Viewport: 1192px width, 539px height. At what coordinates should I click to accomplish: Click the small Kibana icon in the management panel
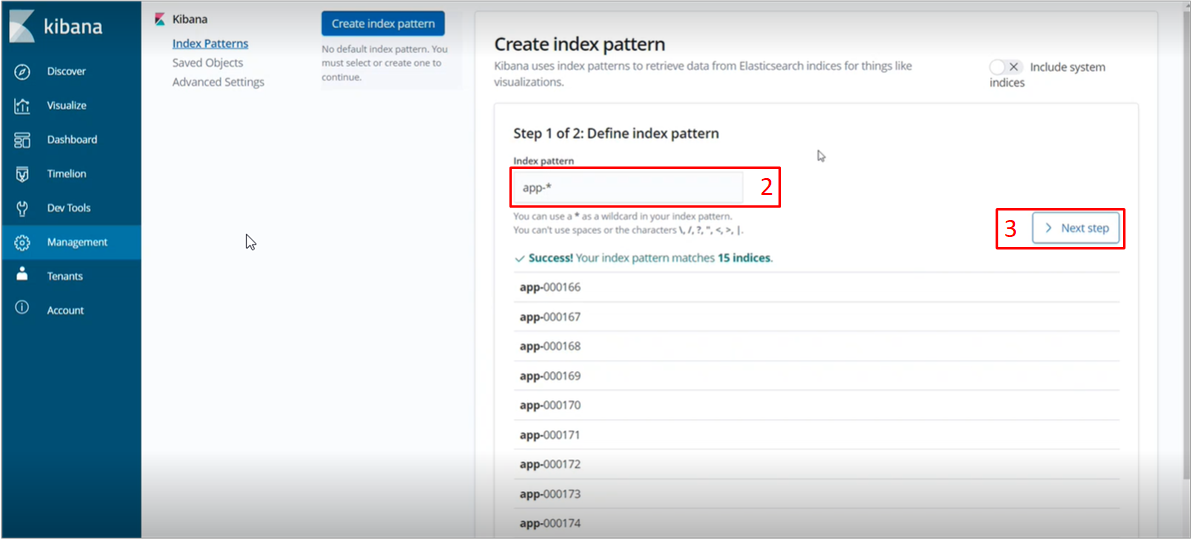(x=160, y=20)
